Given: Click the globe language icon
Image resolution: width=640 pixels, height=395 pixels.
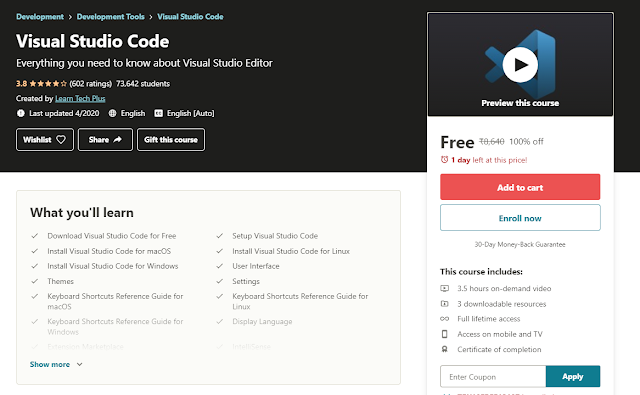Looking at the screenshot, I should click(x=112, y=113).
